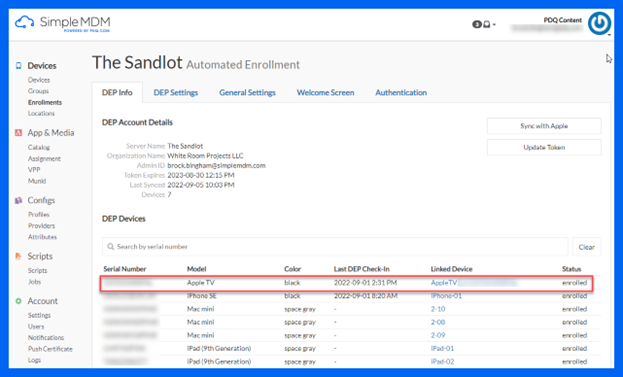The width and height of the screenshot is (623, 377).
Task: Click the Account section gear icon
Action: click(x=18, y=301)
